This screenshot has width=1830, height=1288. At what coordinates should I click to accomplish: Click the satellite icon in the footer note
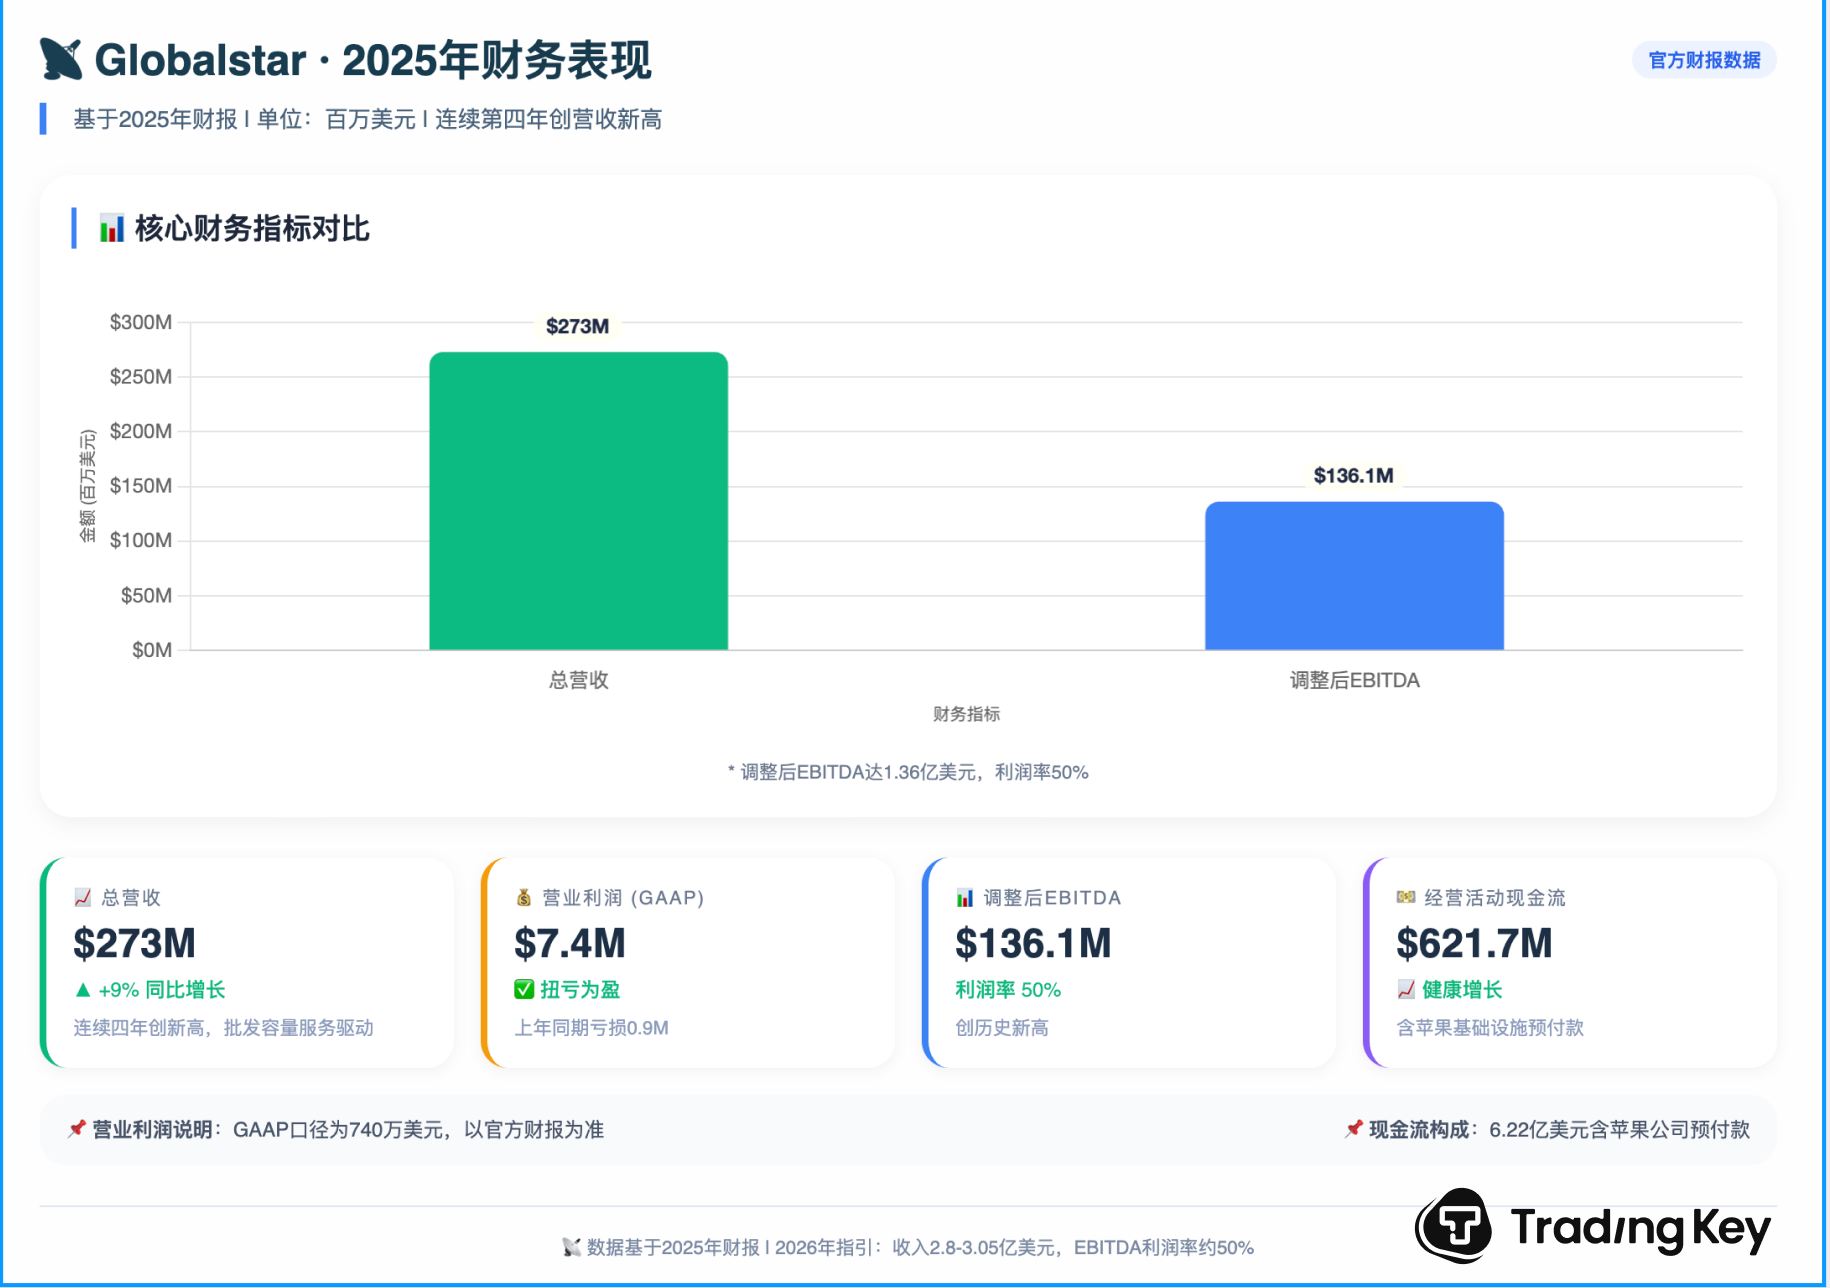tap(571, 1247)
